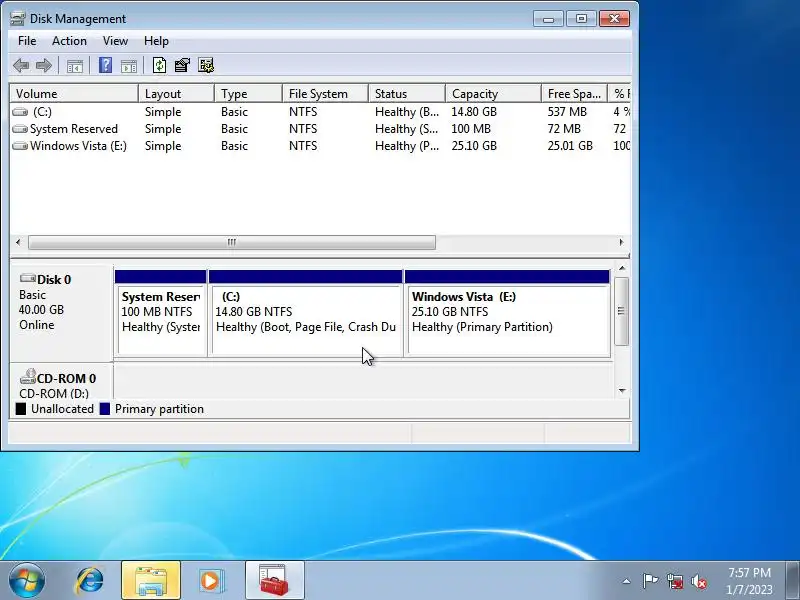Launch Internet Explorer from taskbar
This screenshot has width=800, height=600.
[x=89, y=581]
